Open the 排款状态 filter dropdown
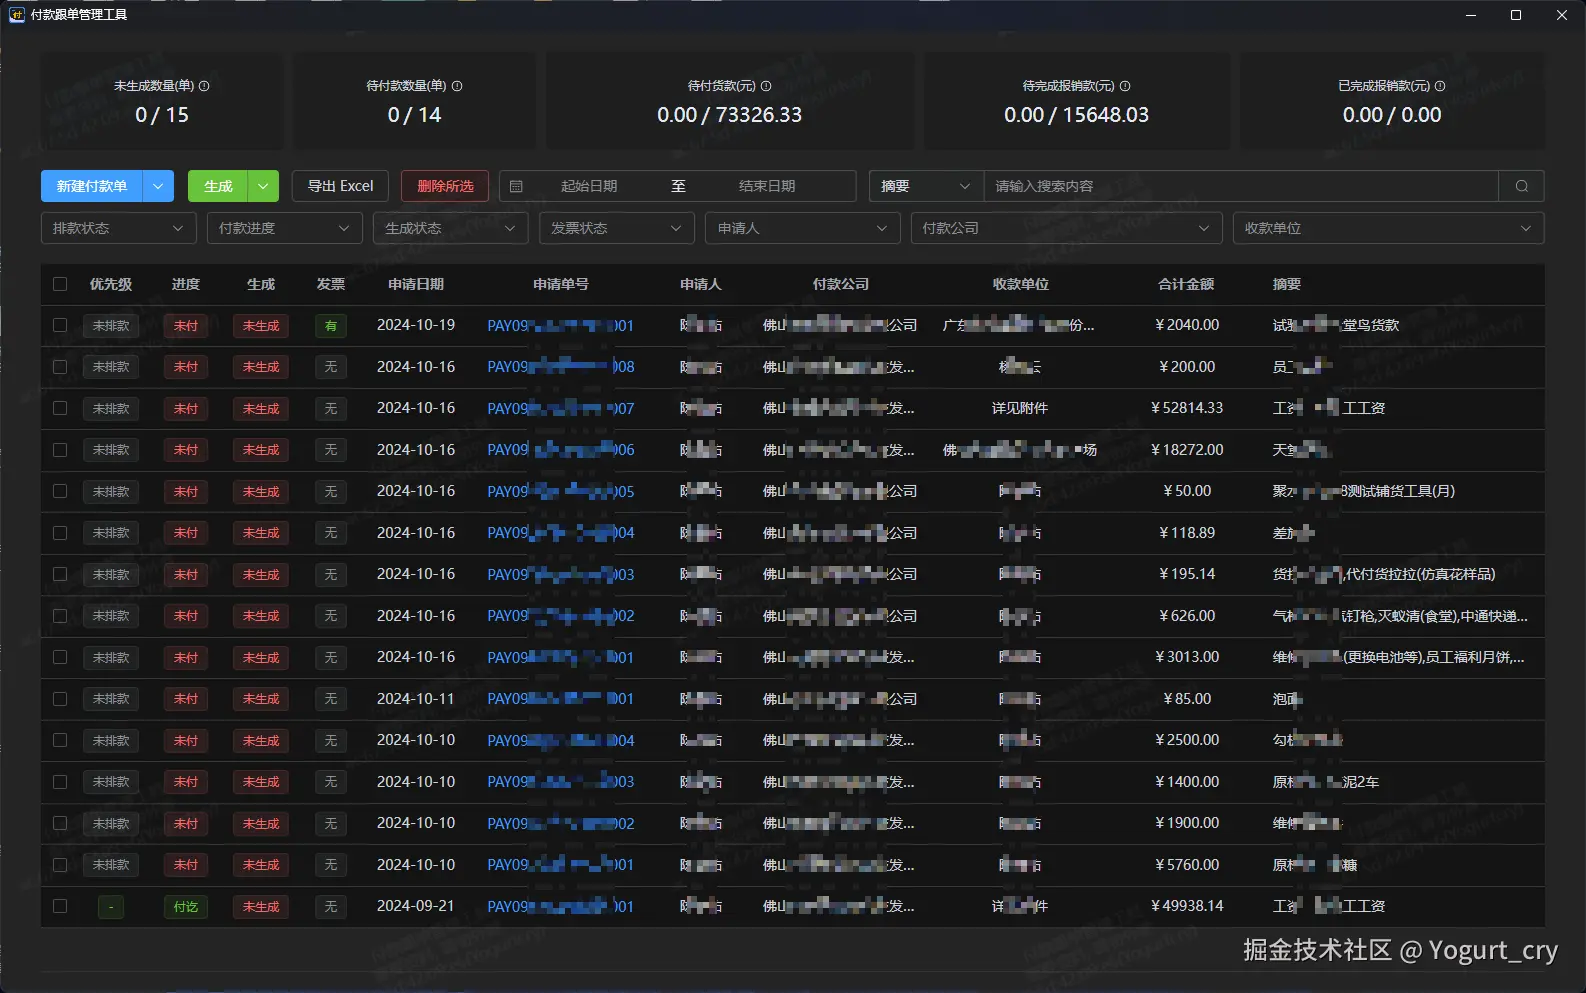The width and height of the screenshot is (1586, 993). [119, 228]
